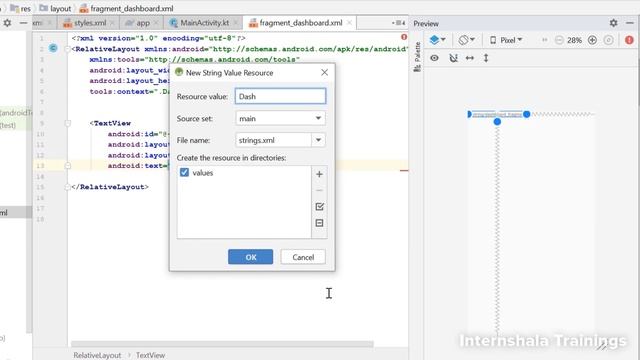The image size is (640, 360).
Task: Close the New String Value Resource dialog
Action: pyautogui.click(x=324, y=73)
